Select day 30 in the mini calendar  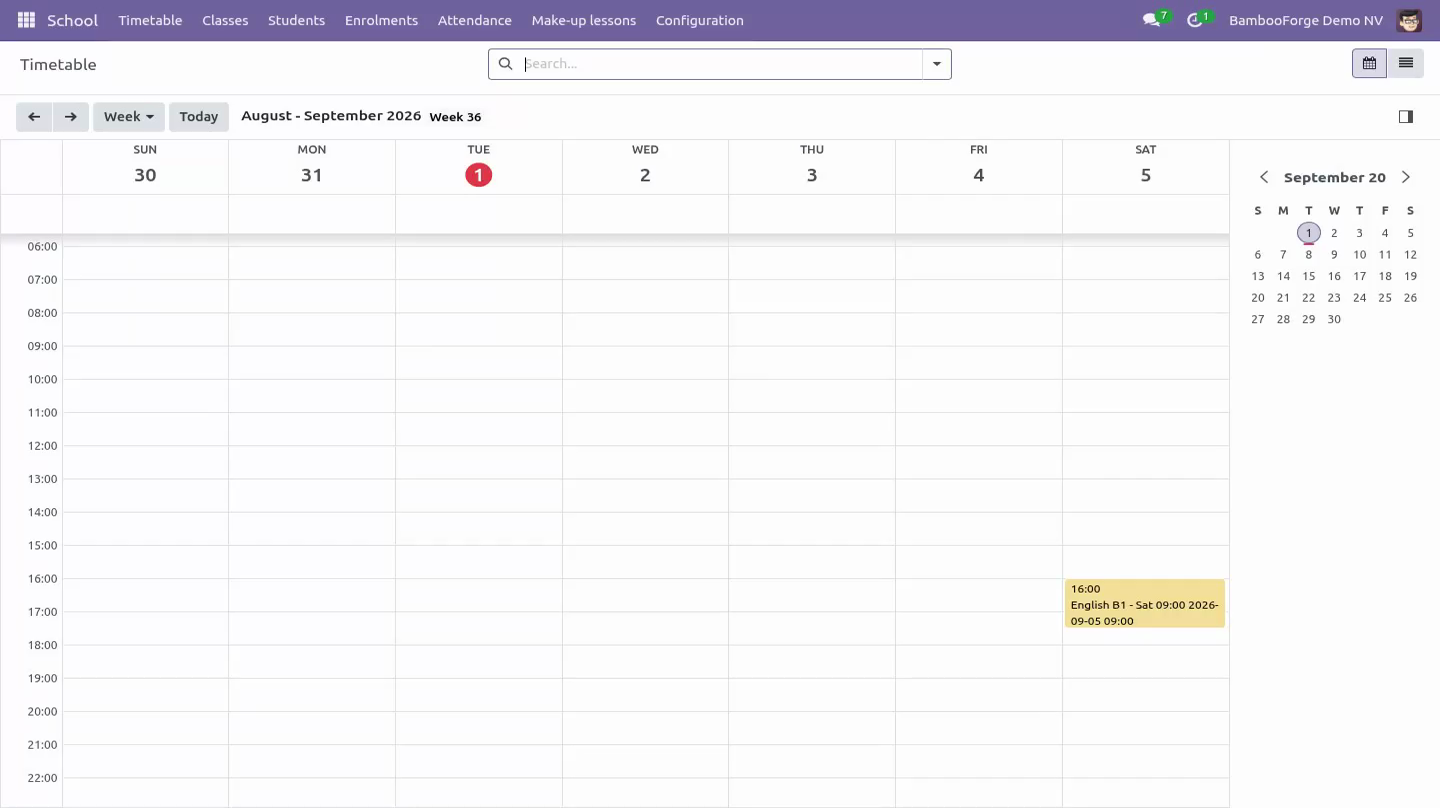click(x=1334, y=319)
